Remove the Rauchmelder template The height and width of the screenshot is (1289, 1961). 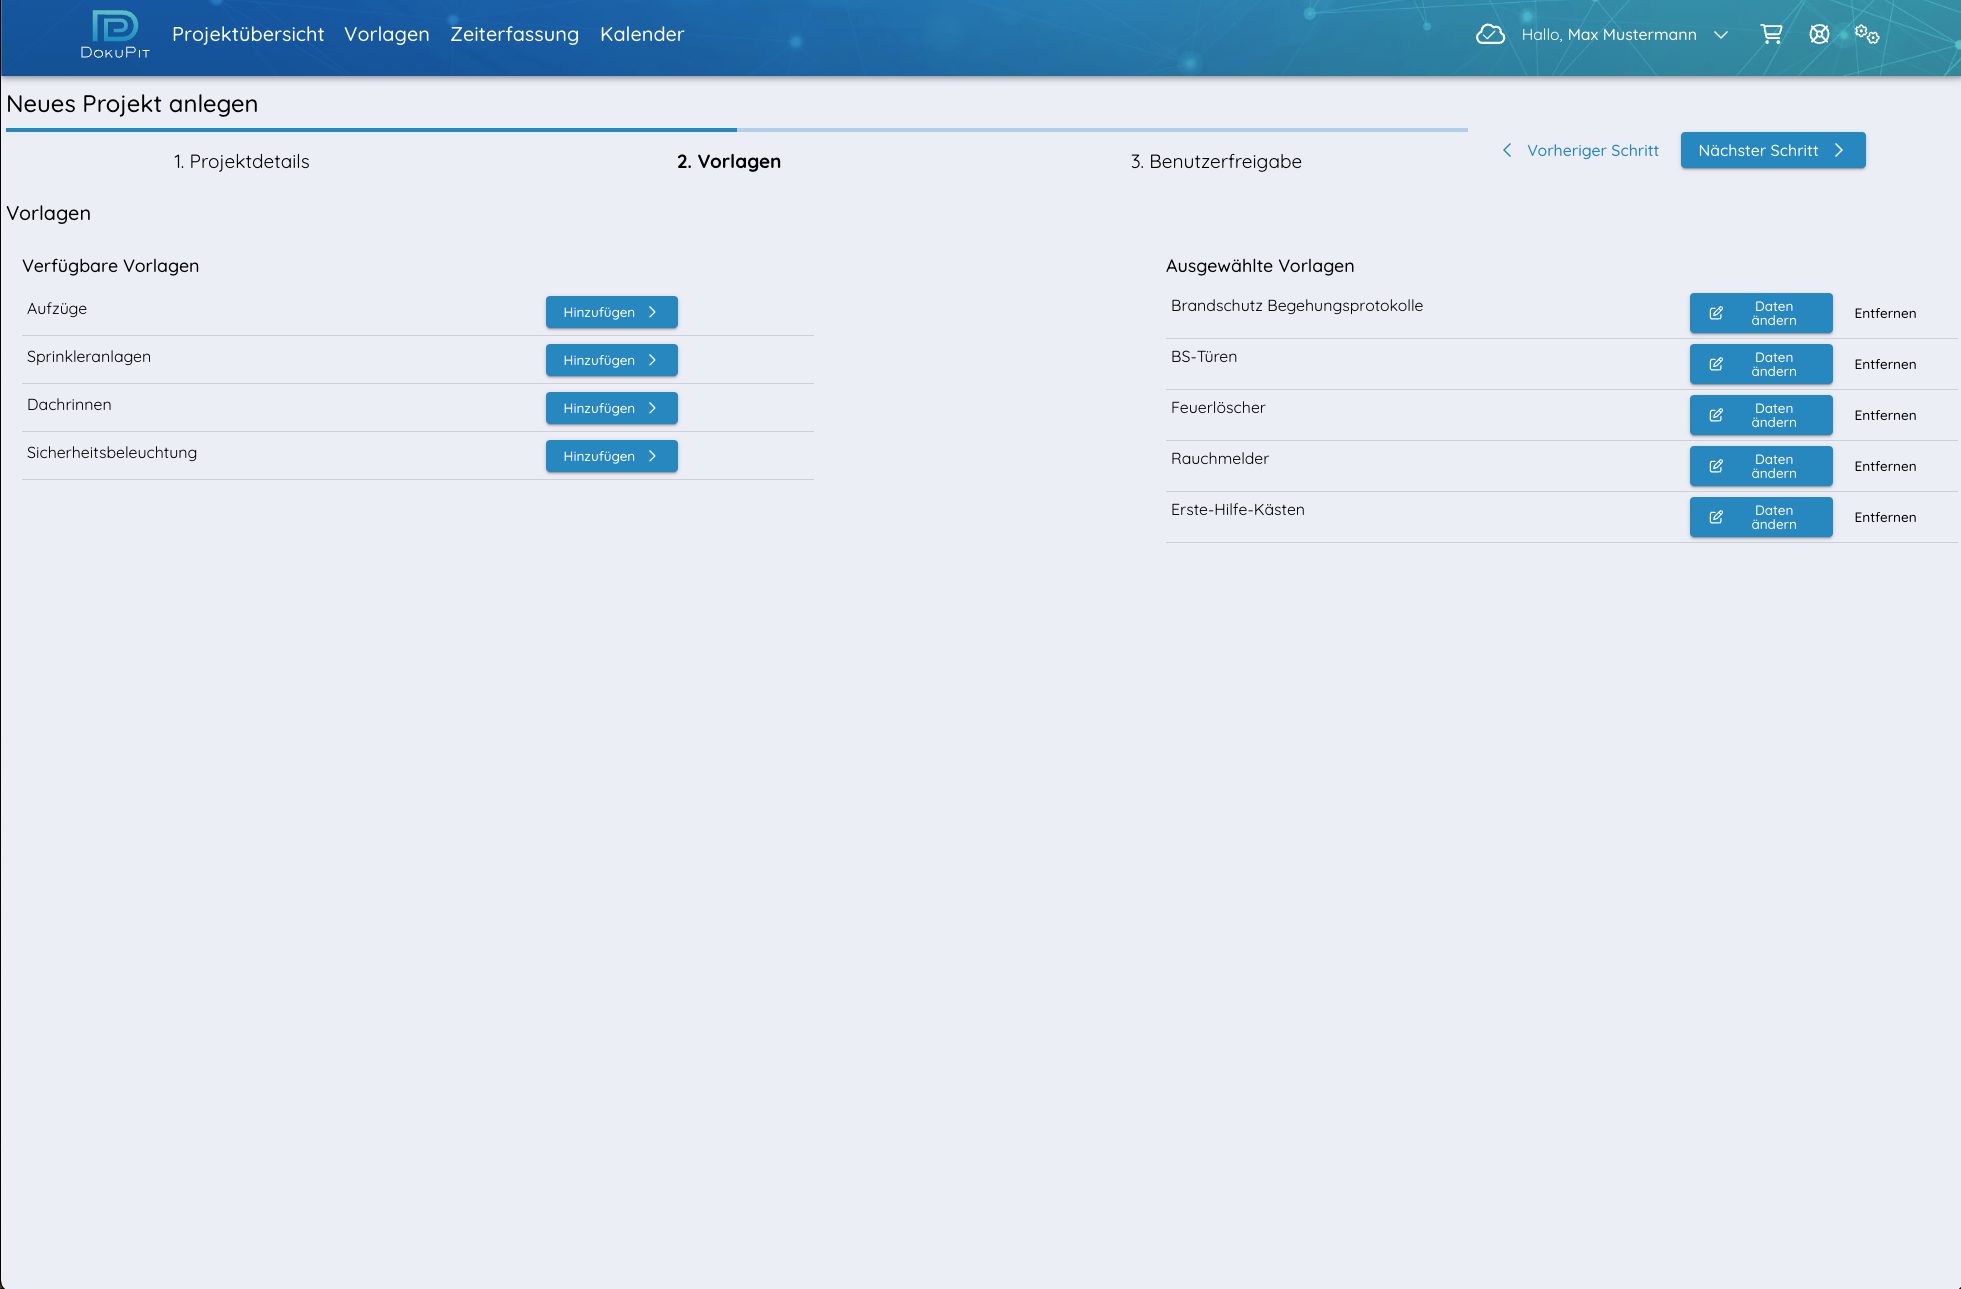1884,466
